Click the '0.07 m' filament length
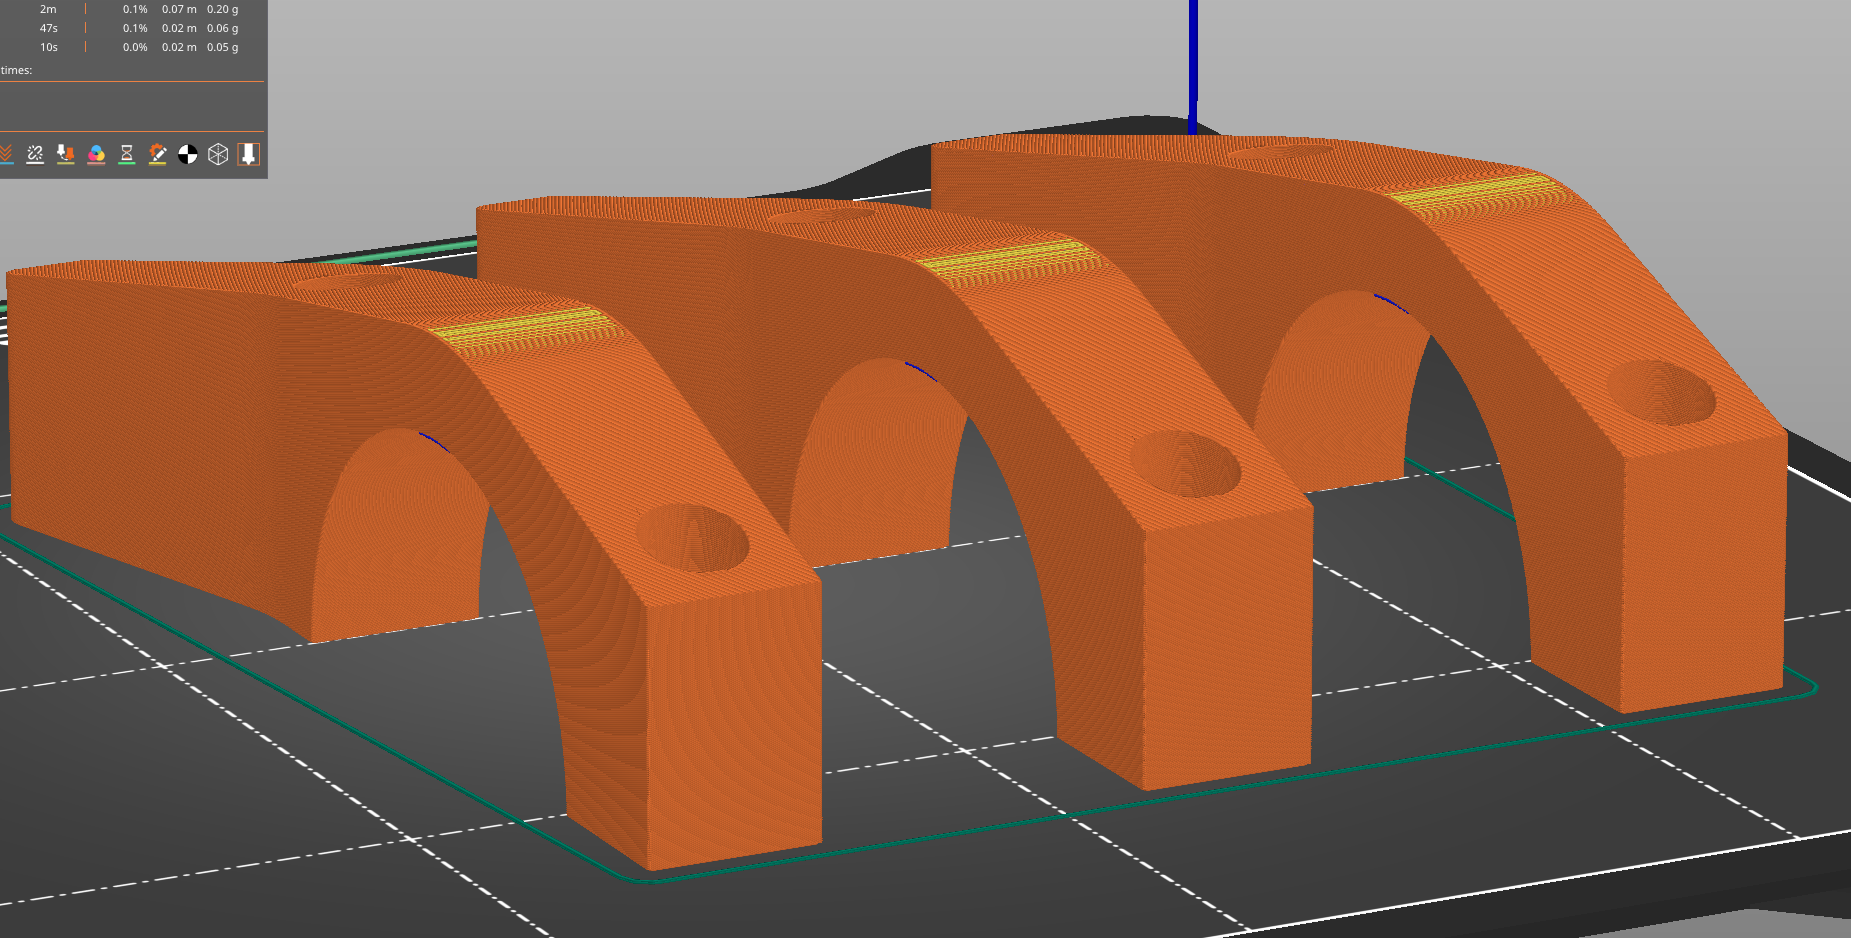 click(x=179, y=9)
